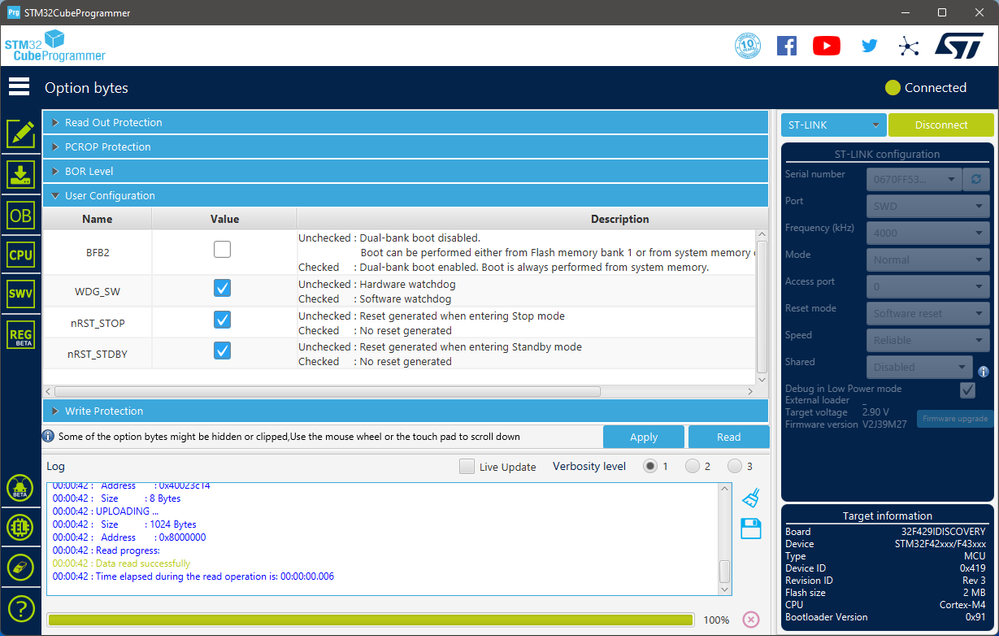This screenshot has height=636, width=999.
Task: Open the Access port dropdown
Action: point(928,287)
